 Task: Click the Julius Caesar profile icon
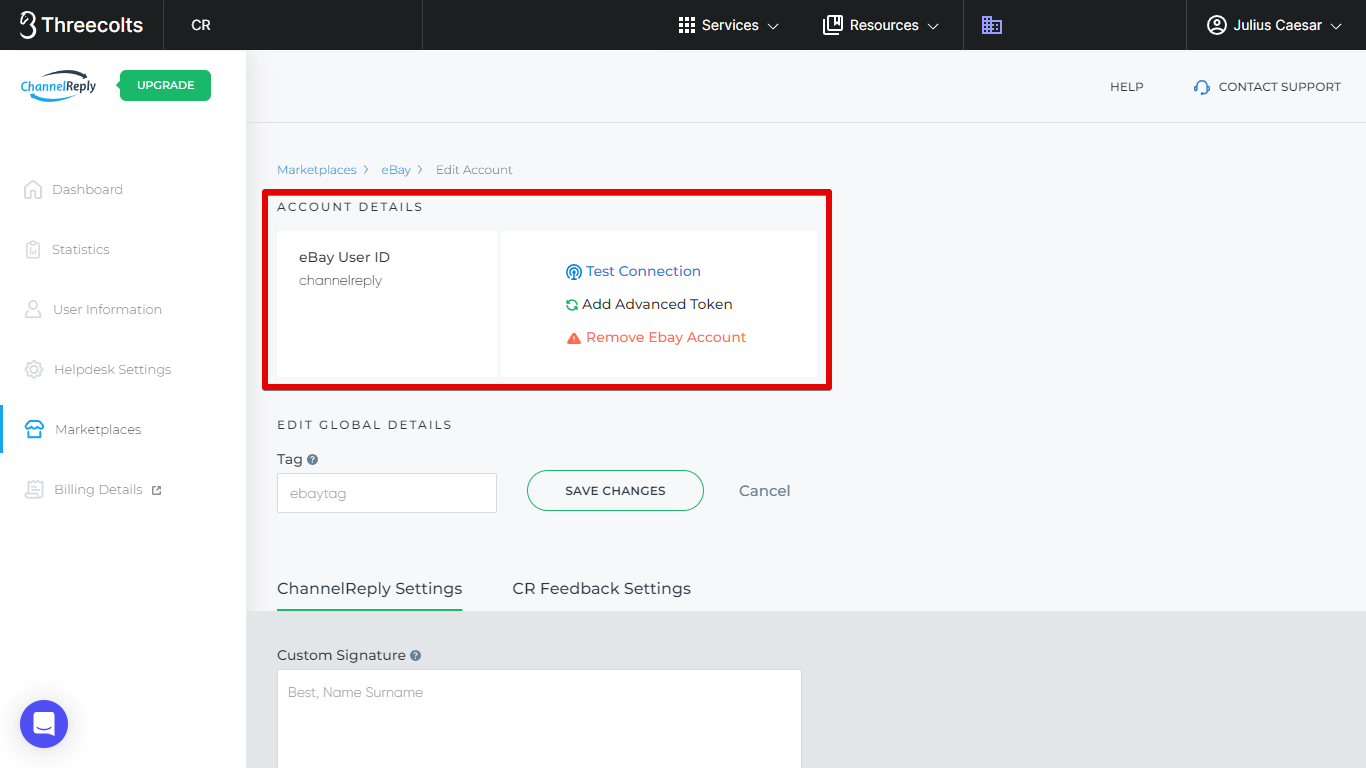[x=1216, y=25]
